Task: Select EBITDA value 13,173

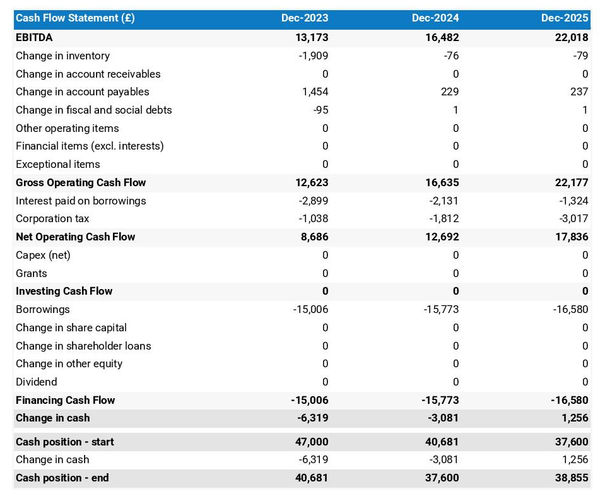Action: coord(311,37)
